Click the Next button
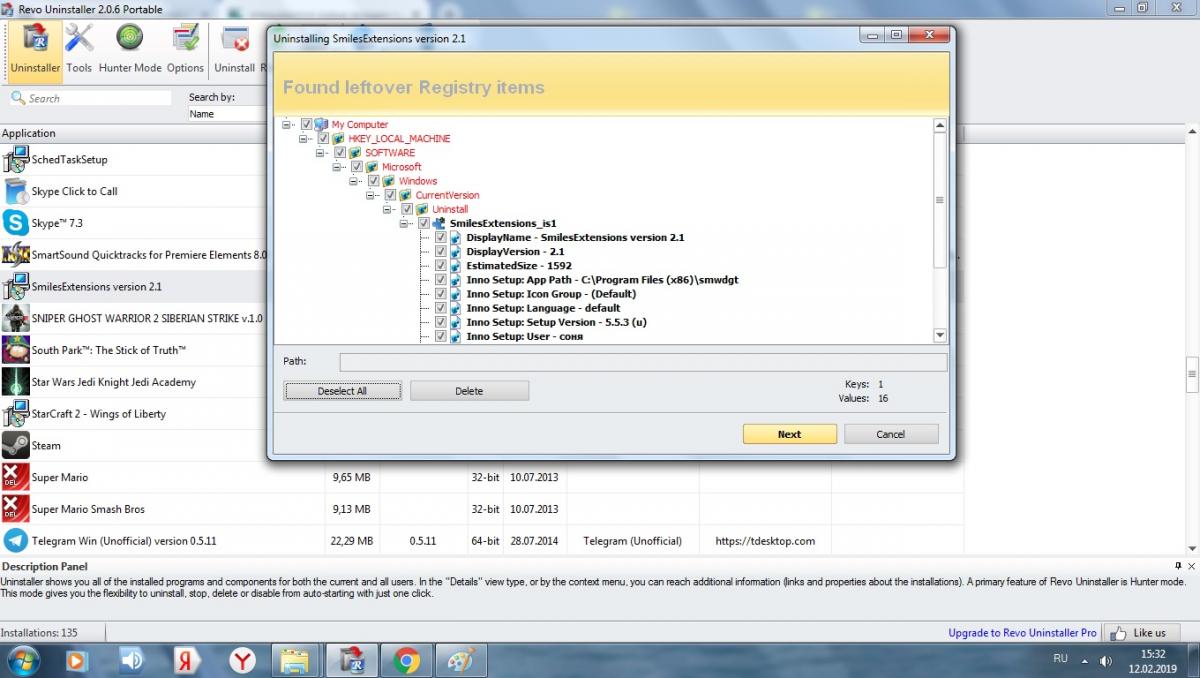 click(789, 434)
